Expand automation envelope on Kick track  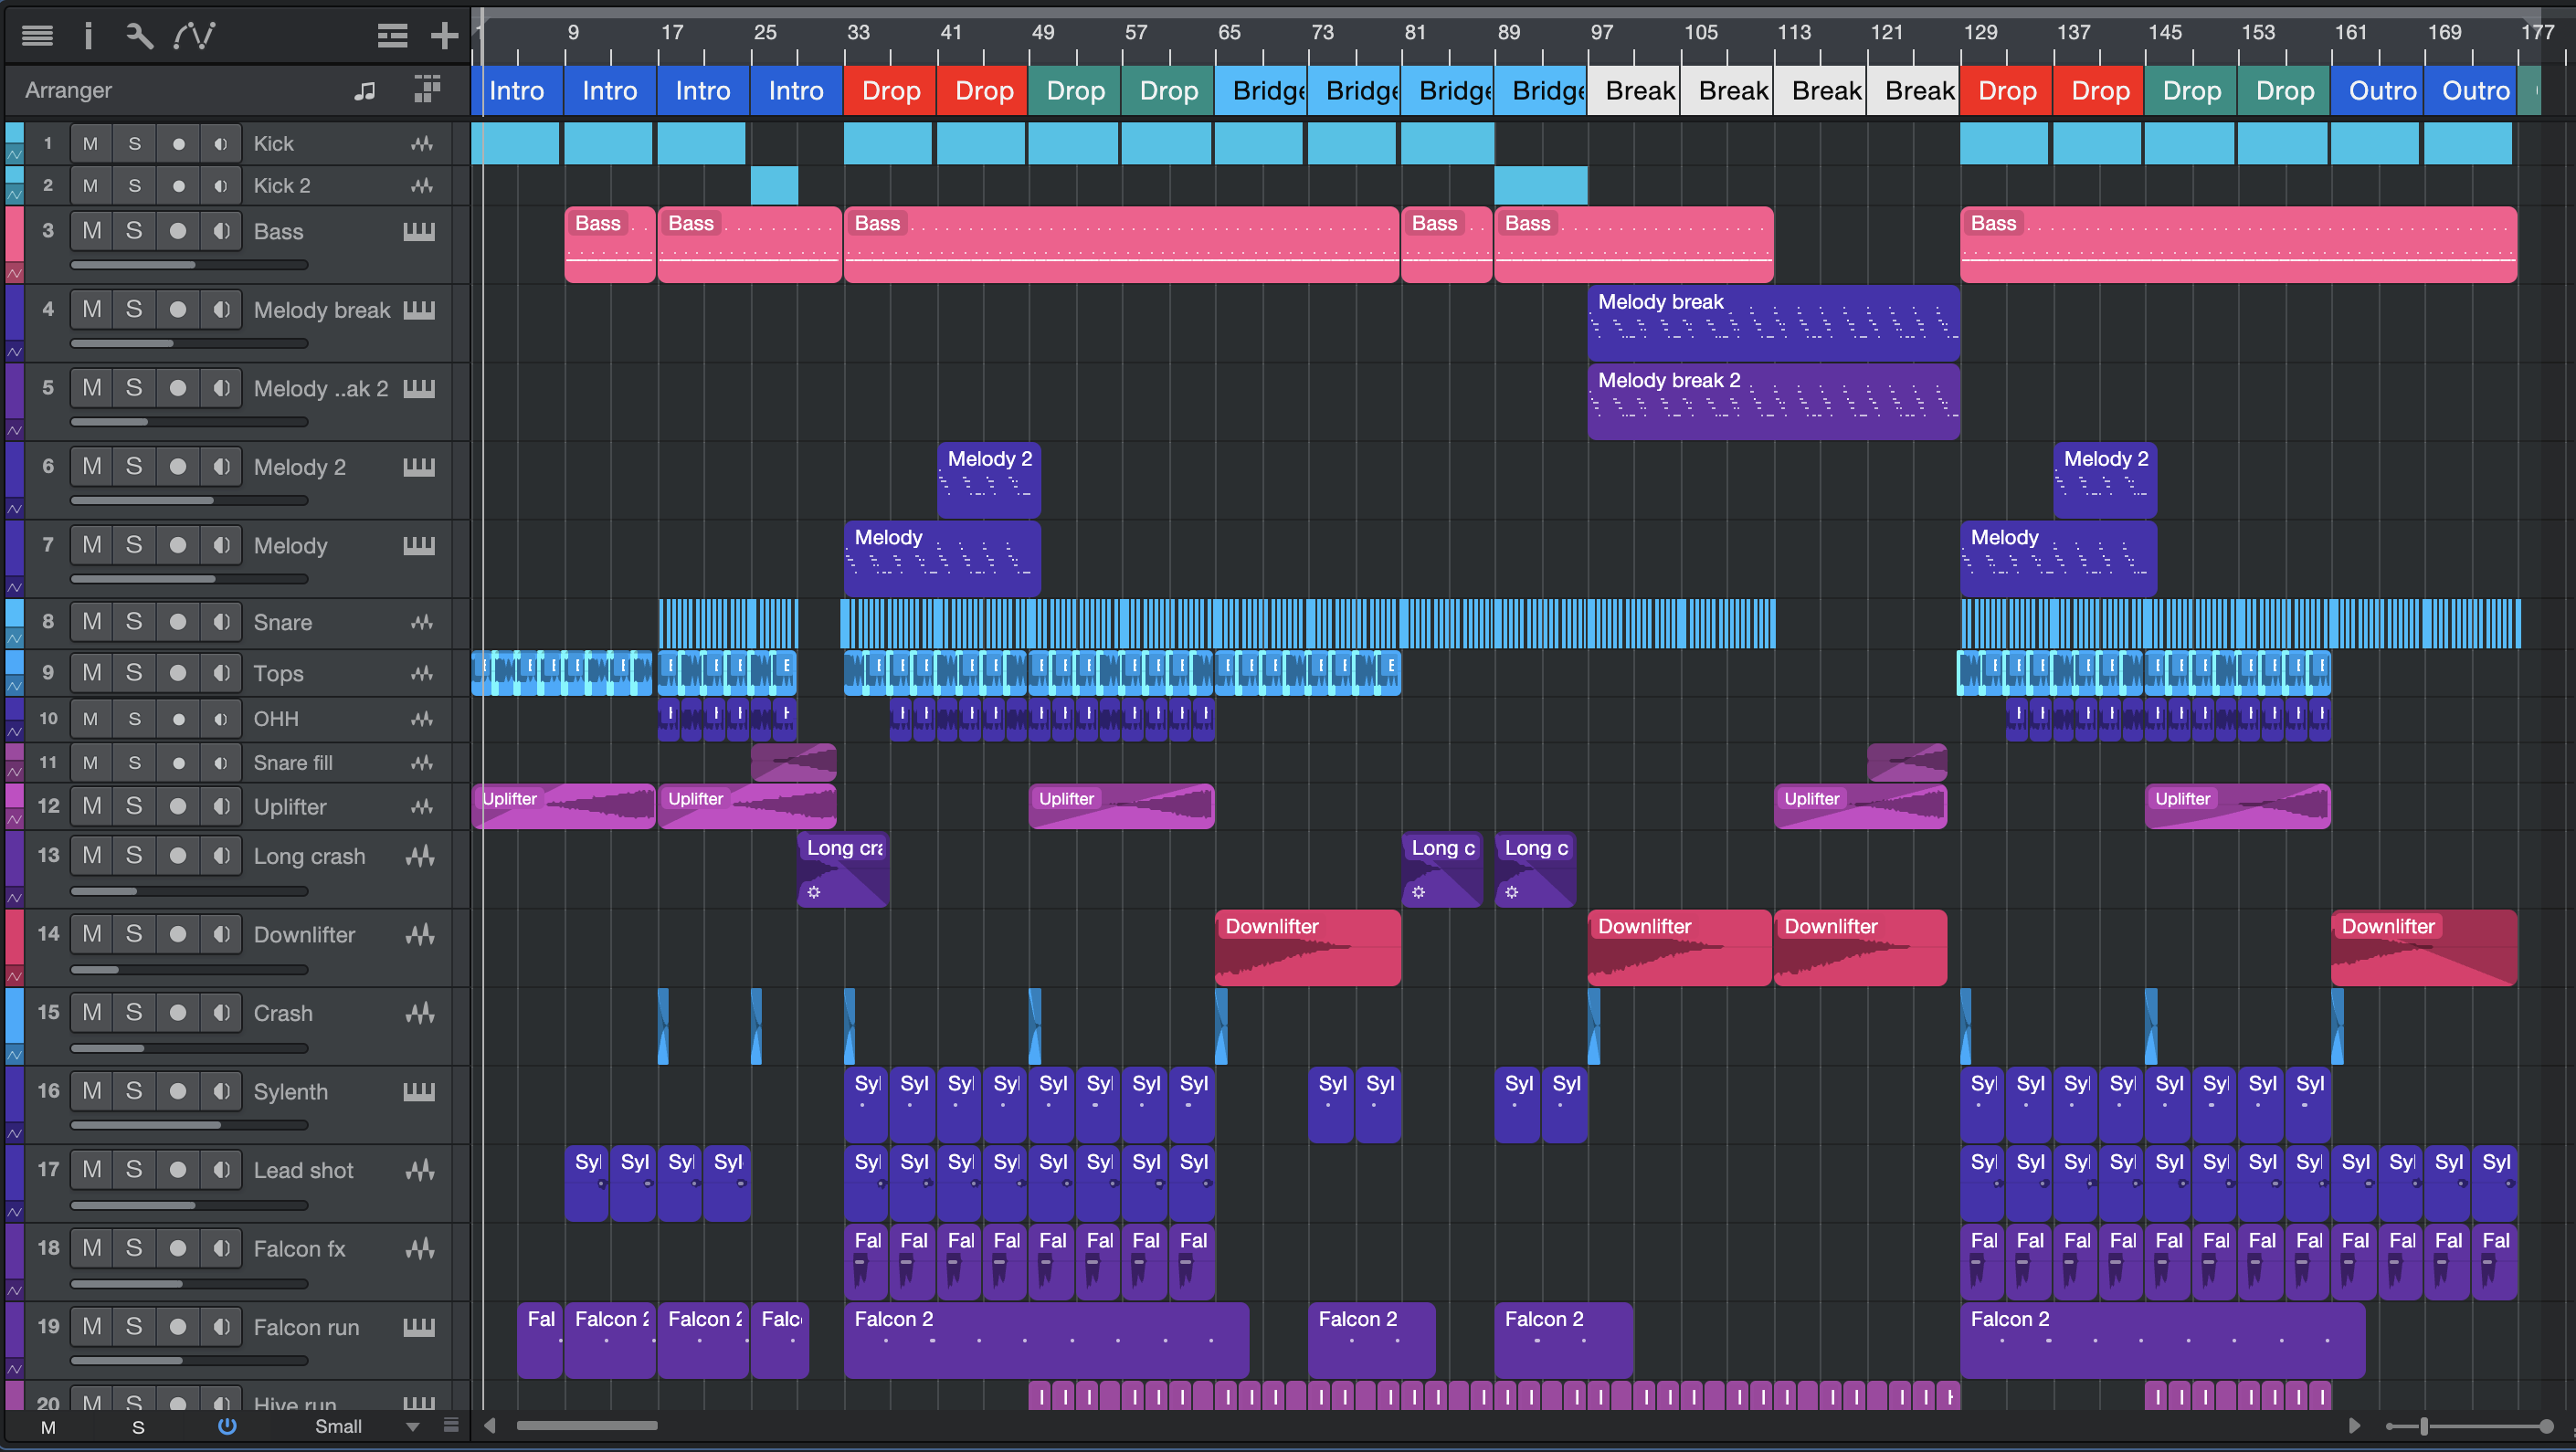click(x=15, y=155)
